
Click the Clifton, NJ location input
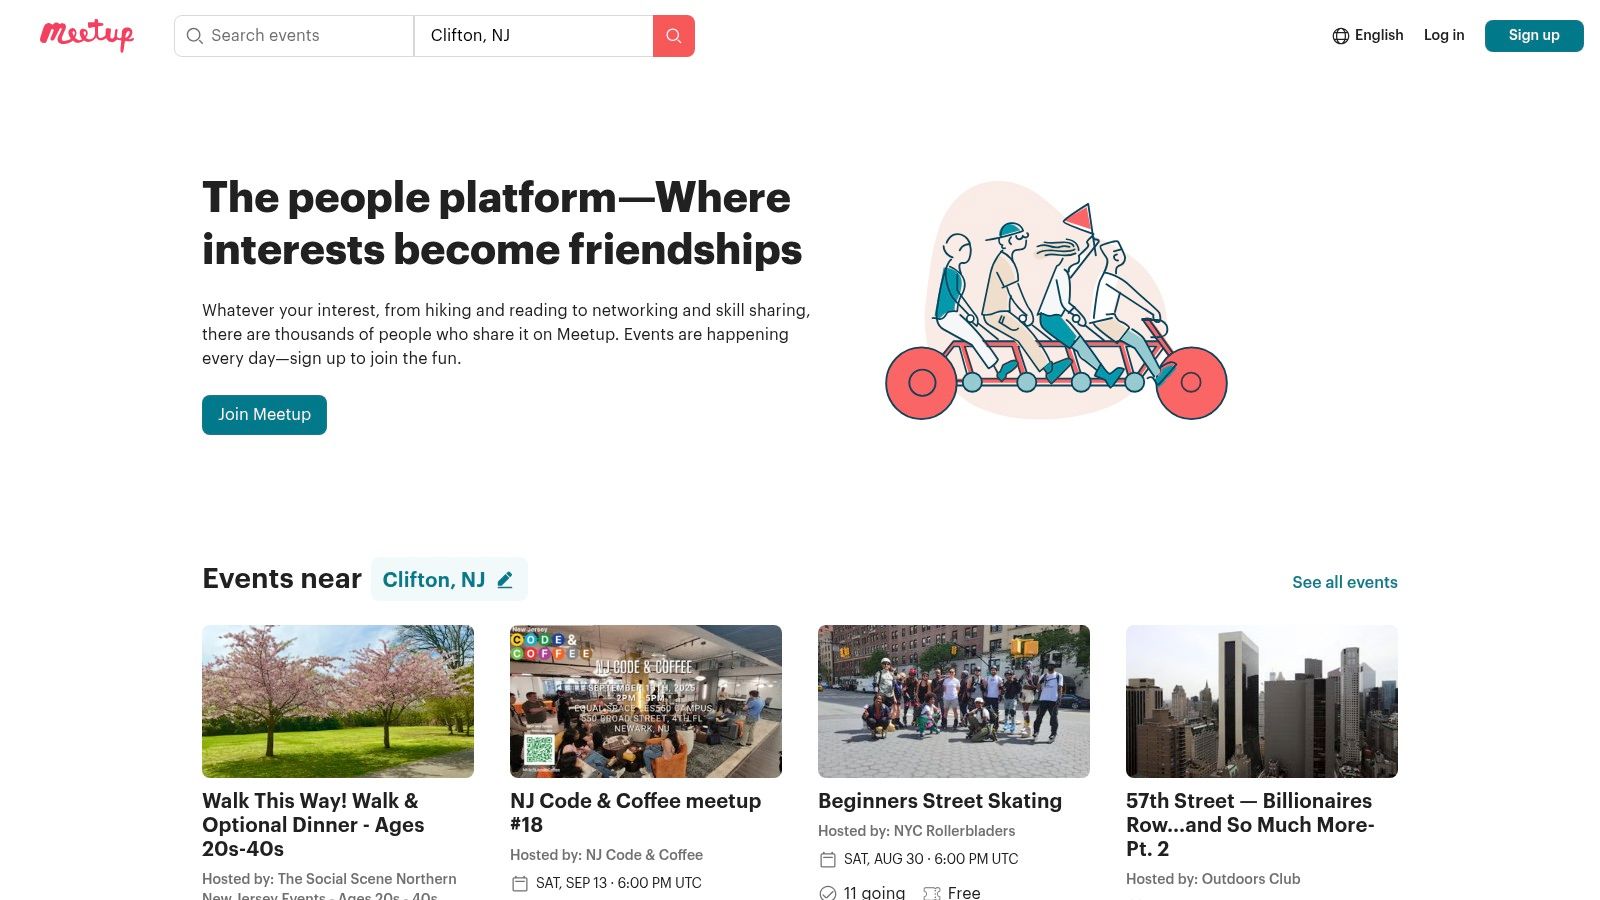(533, 36)
